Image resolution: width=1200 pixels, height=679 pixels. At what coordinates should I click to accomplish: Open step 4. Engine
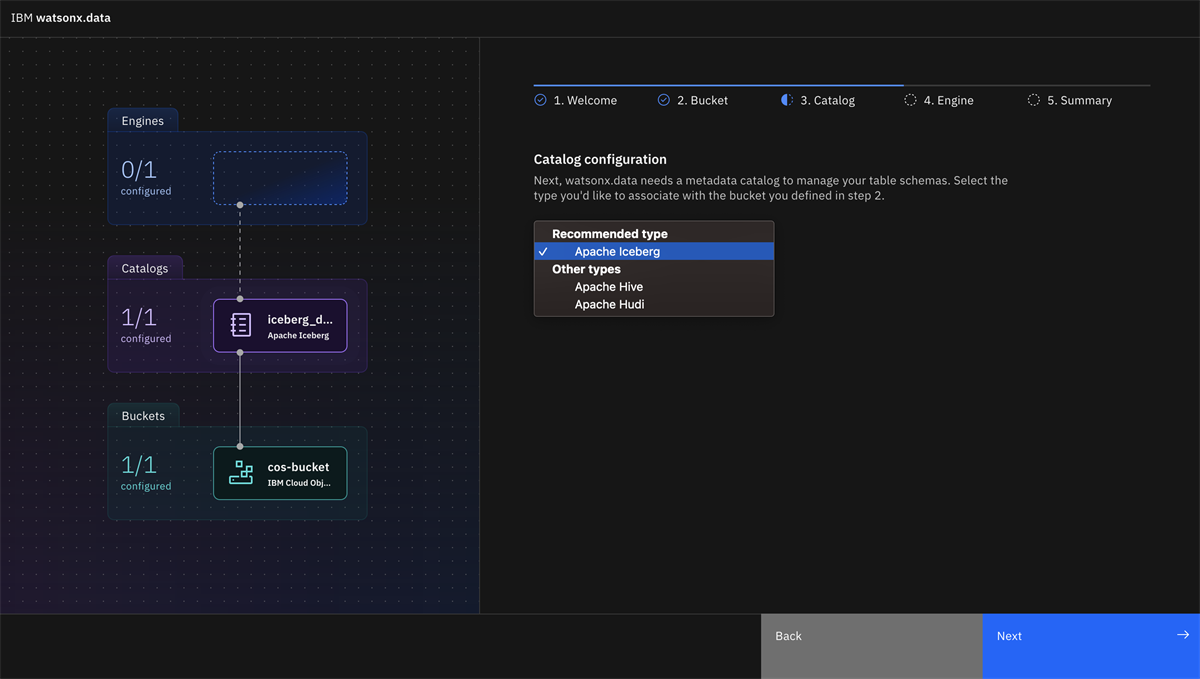click(x=939, y=100)
